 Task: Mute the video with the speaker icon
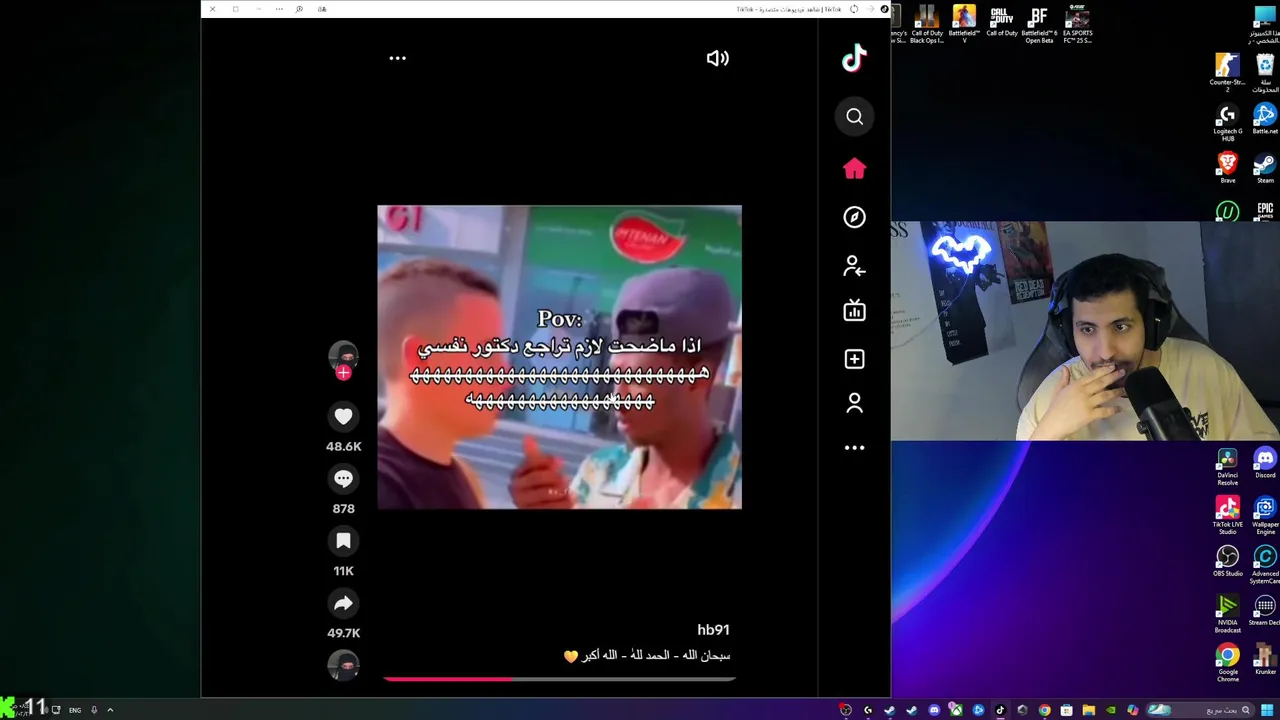(x=717, y=58)
